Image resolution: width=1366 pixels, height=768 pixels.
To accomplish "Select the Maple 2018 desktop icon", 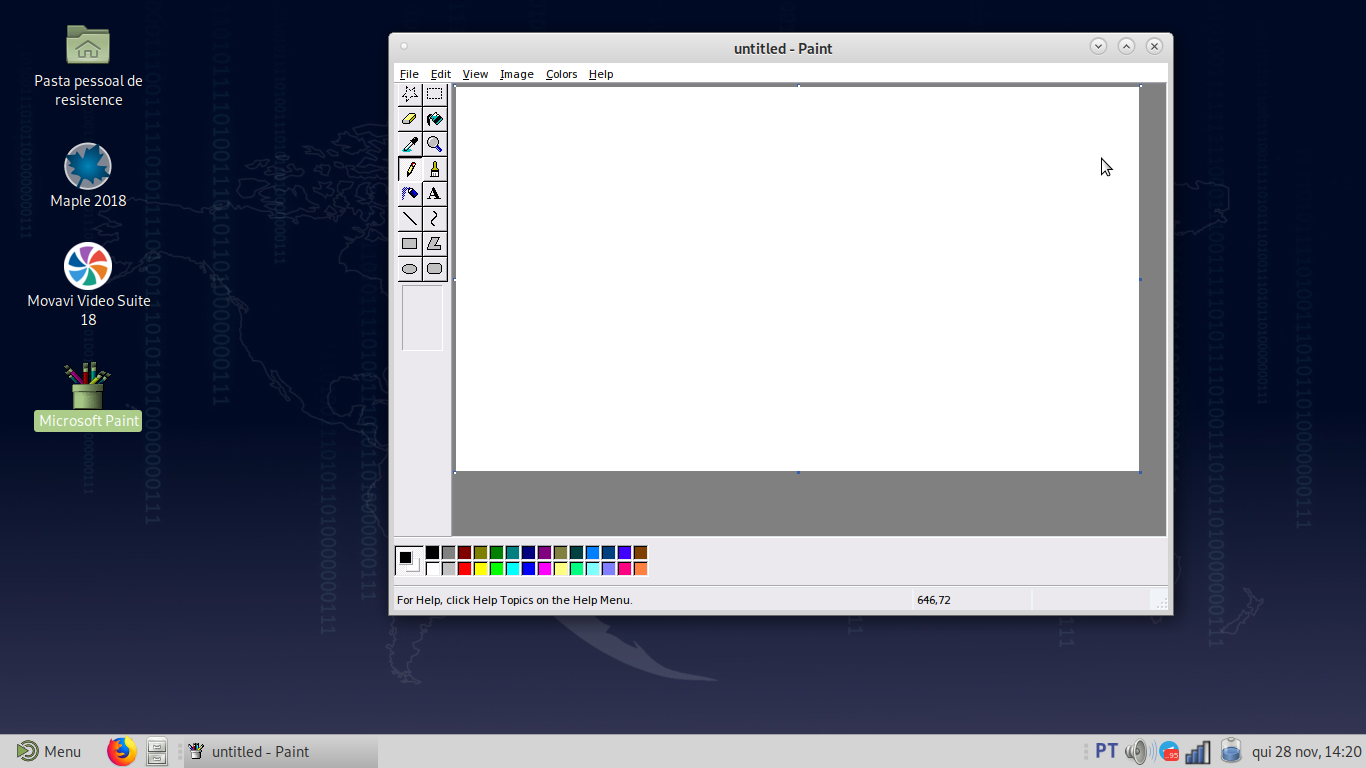I will [88, 166].
